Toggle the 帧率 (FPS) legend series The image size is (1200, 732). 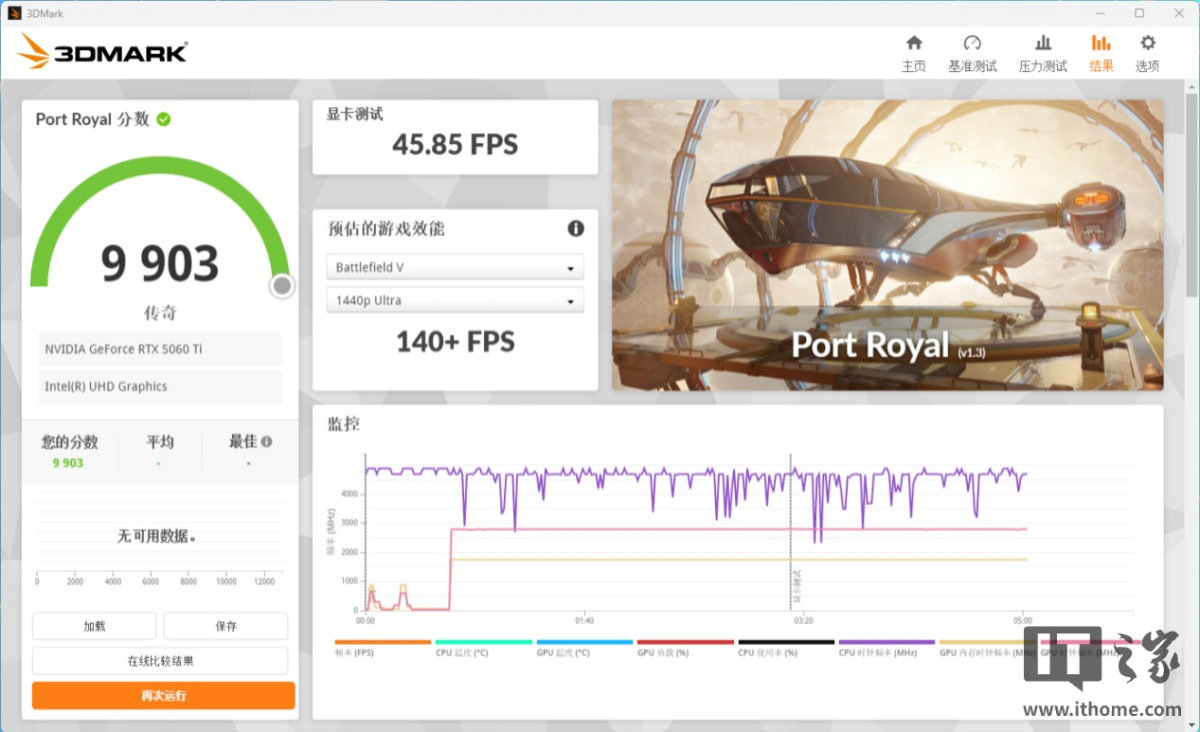pyautogui.click(x=382, y=648)
